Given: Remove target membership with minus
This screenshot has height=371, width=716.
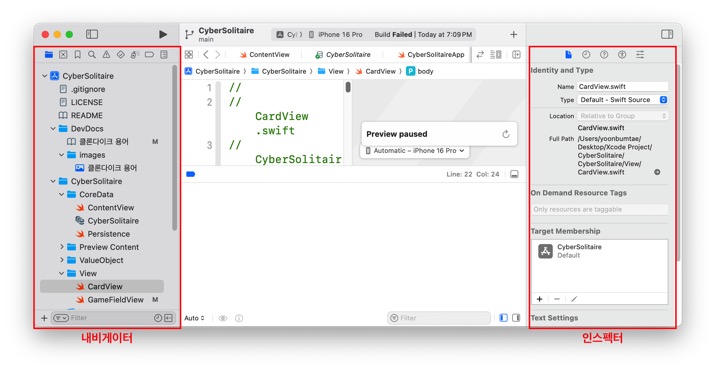Looking at the screenshot, I should pyautogui.click(x=557, y=299).
